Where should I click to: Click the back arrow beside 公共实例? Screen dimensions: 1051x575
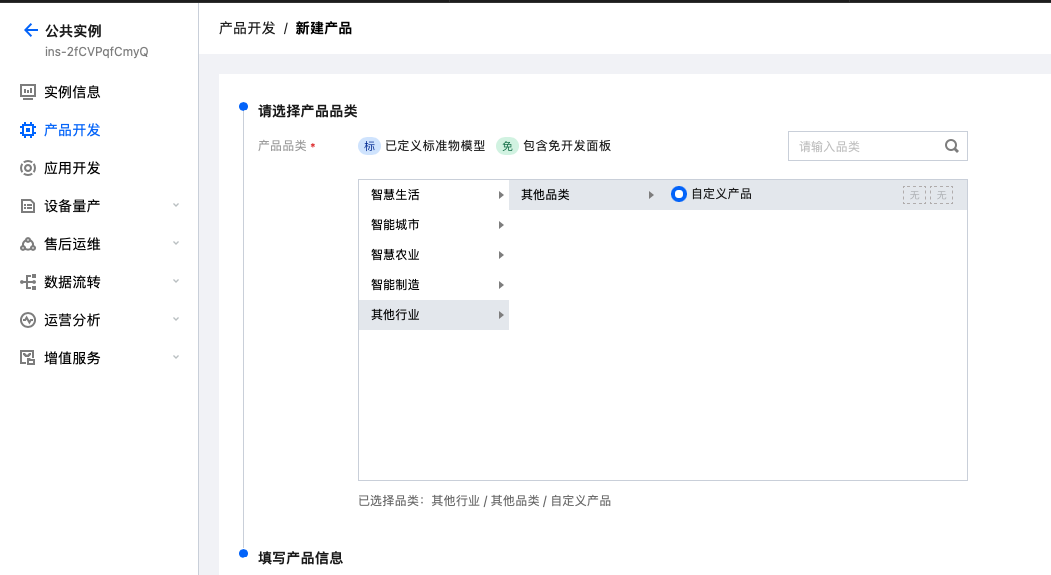pyautogui.click(x=31, y=31)
